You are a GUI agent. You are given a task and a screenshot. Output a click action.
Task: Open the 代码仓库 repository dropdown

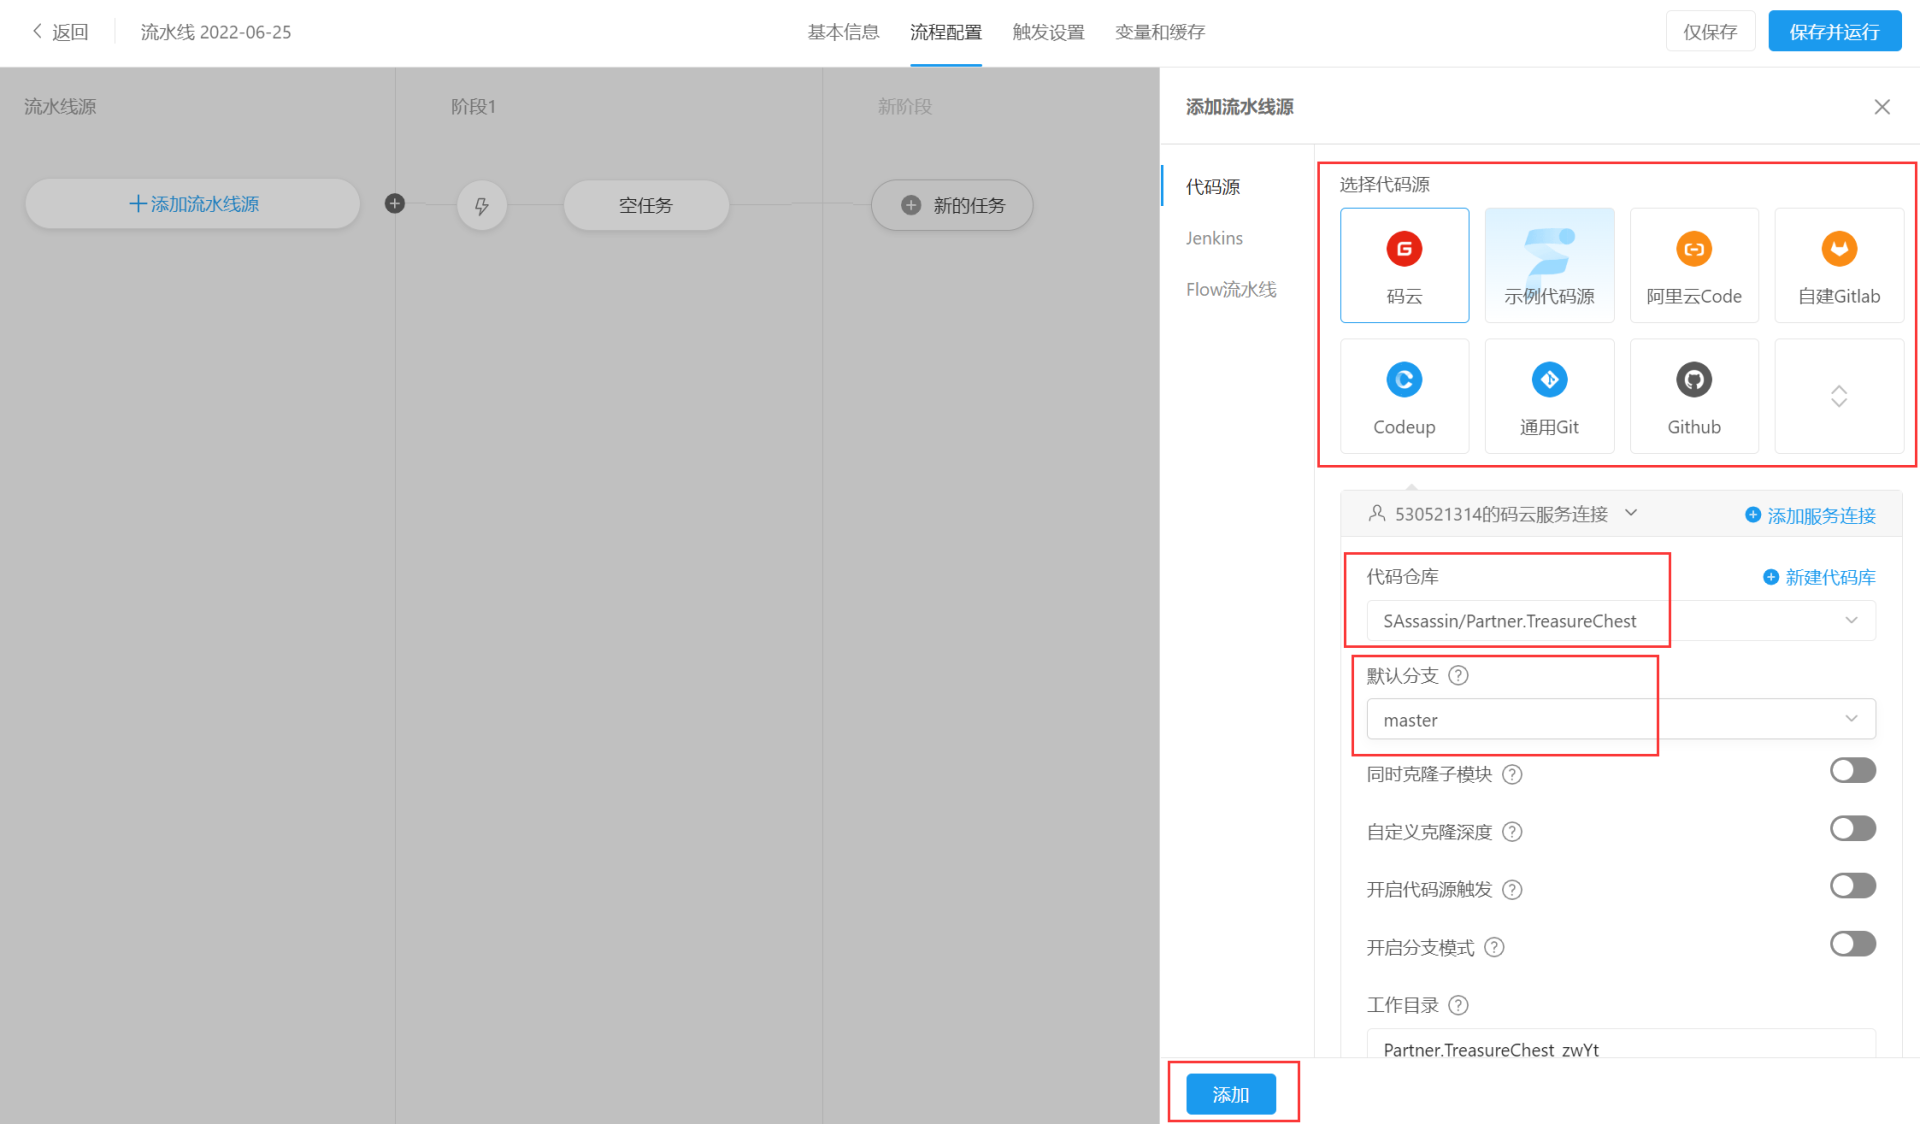[x=1620, y=621]
